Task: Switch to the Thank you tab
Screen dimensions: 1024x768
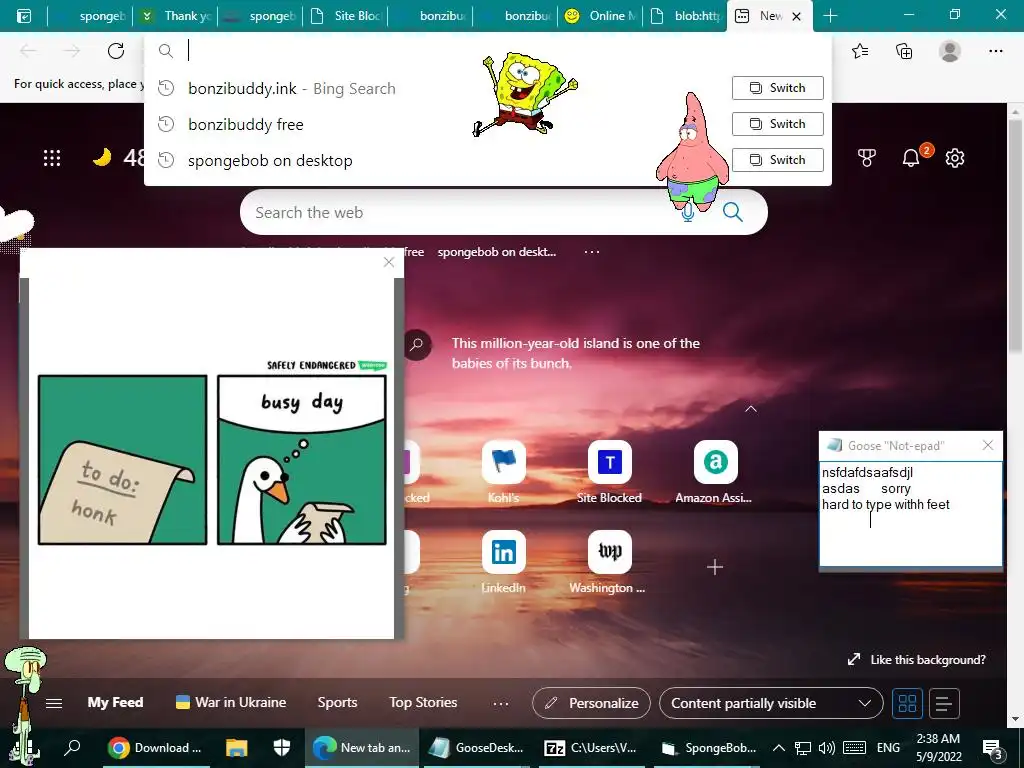Action: point(175,16)
